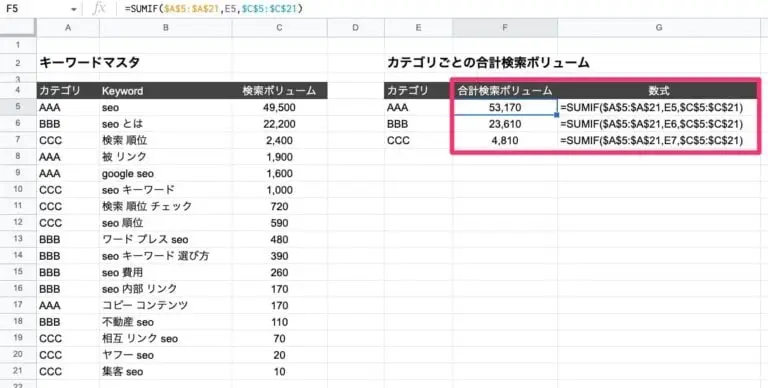The image size is (768, 388).
Task: Click the blue fill handle on F5
Action: (557, 115)
